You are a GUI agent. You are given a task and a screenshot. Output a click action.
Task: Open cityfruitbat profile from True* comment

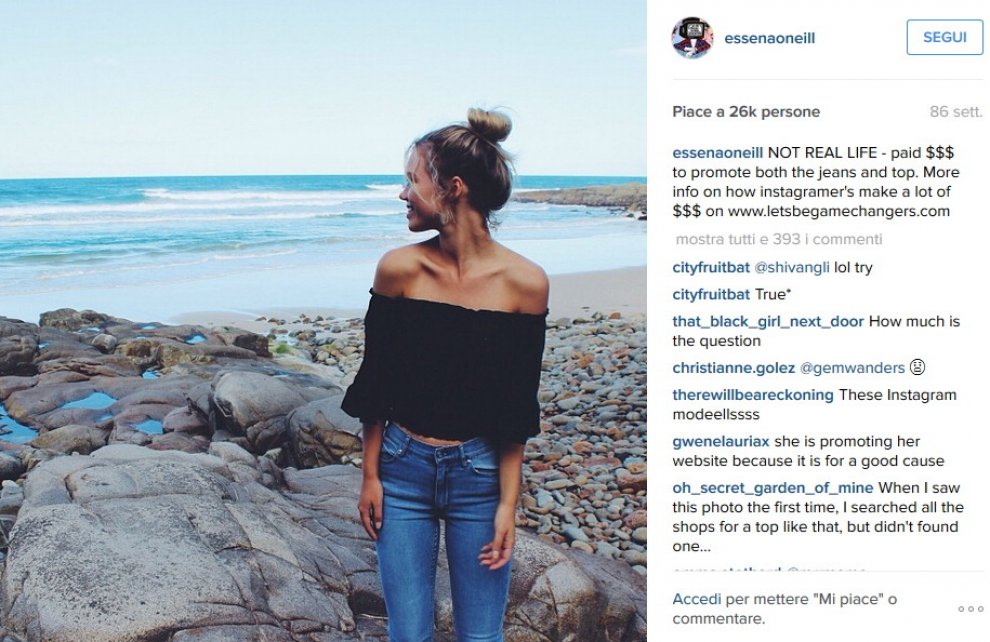point(711,295)
